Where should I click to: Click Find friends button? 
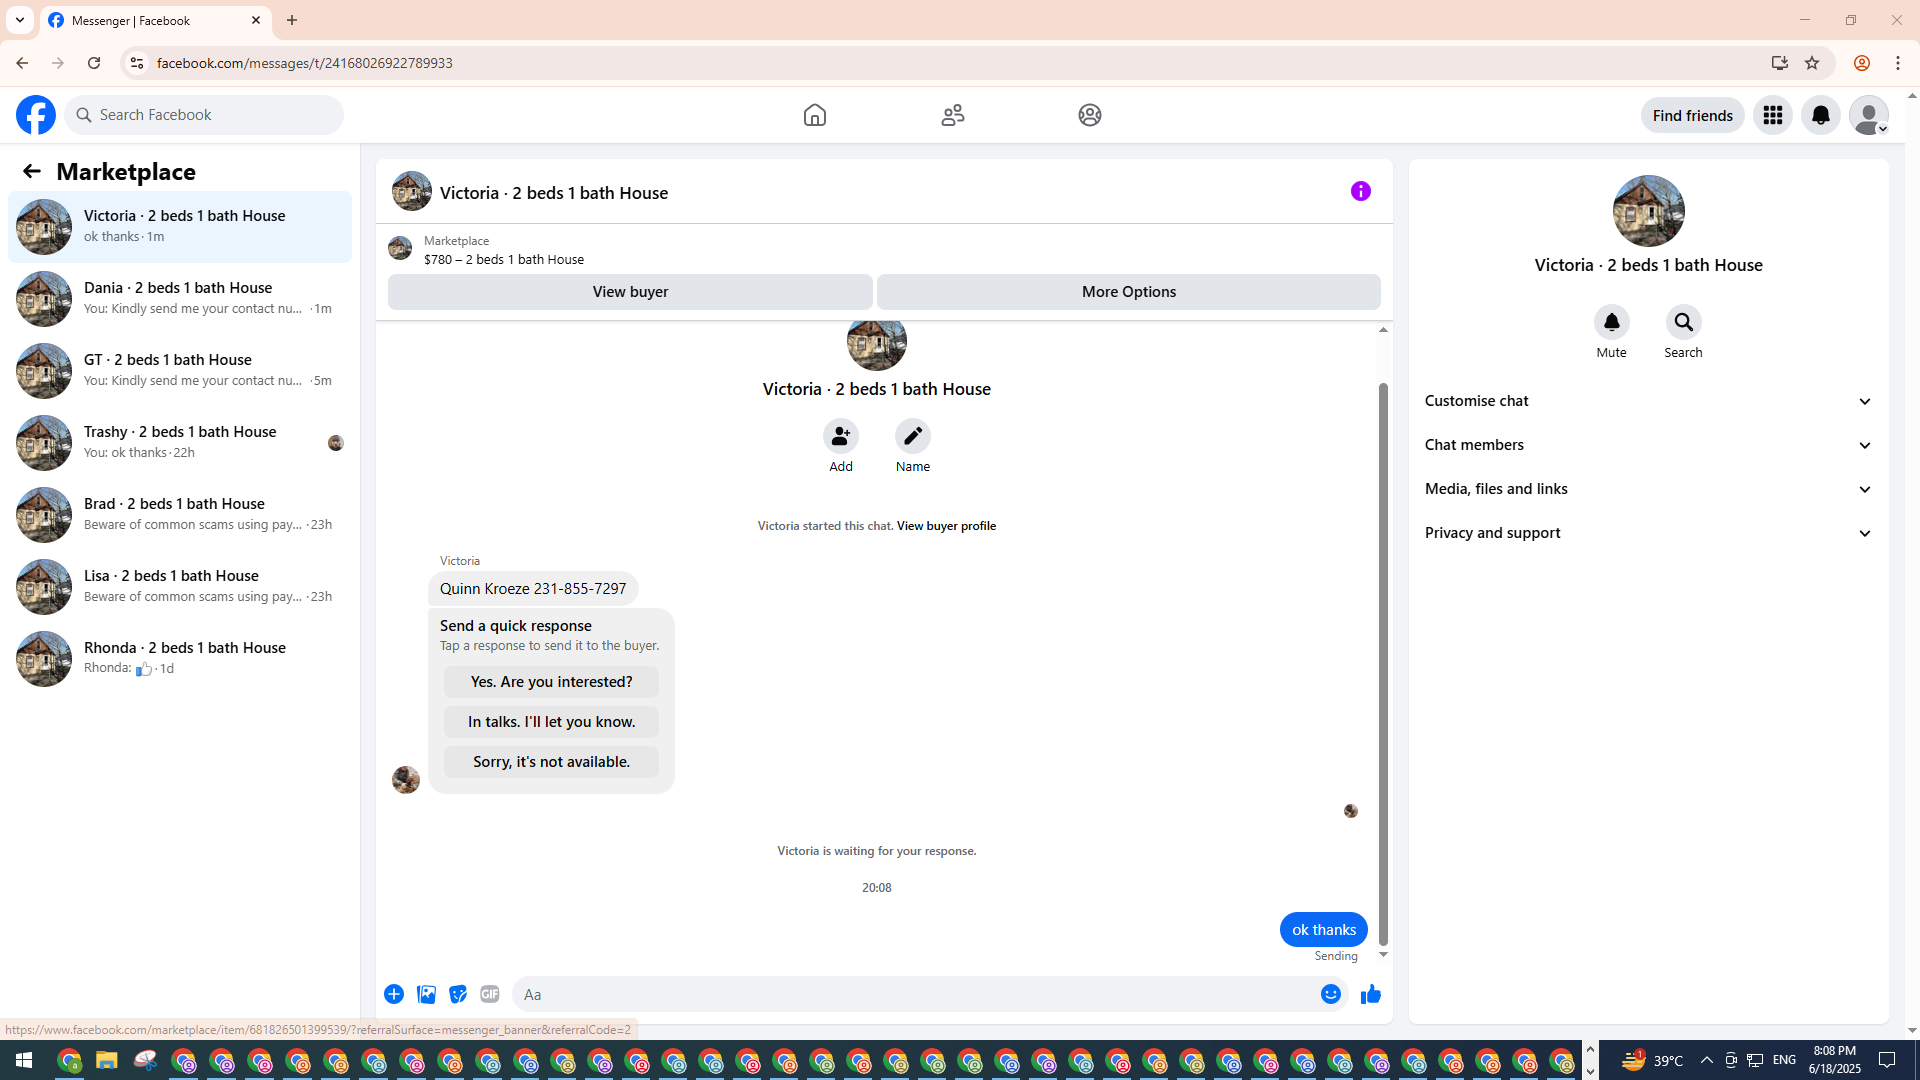click(x=1693, y=115)
